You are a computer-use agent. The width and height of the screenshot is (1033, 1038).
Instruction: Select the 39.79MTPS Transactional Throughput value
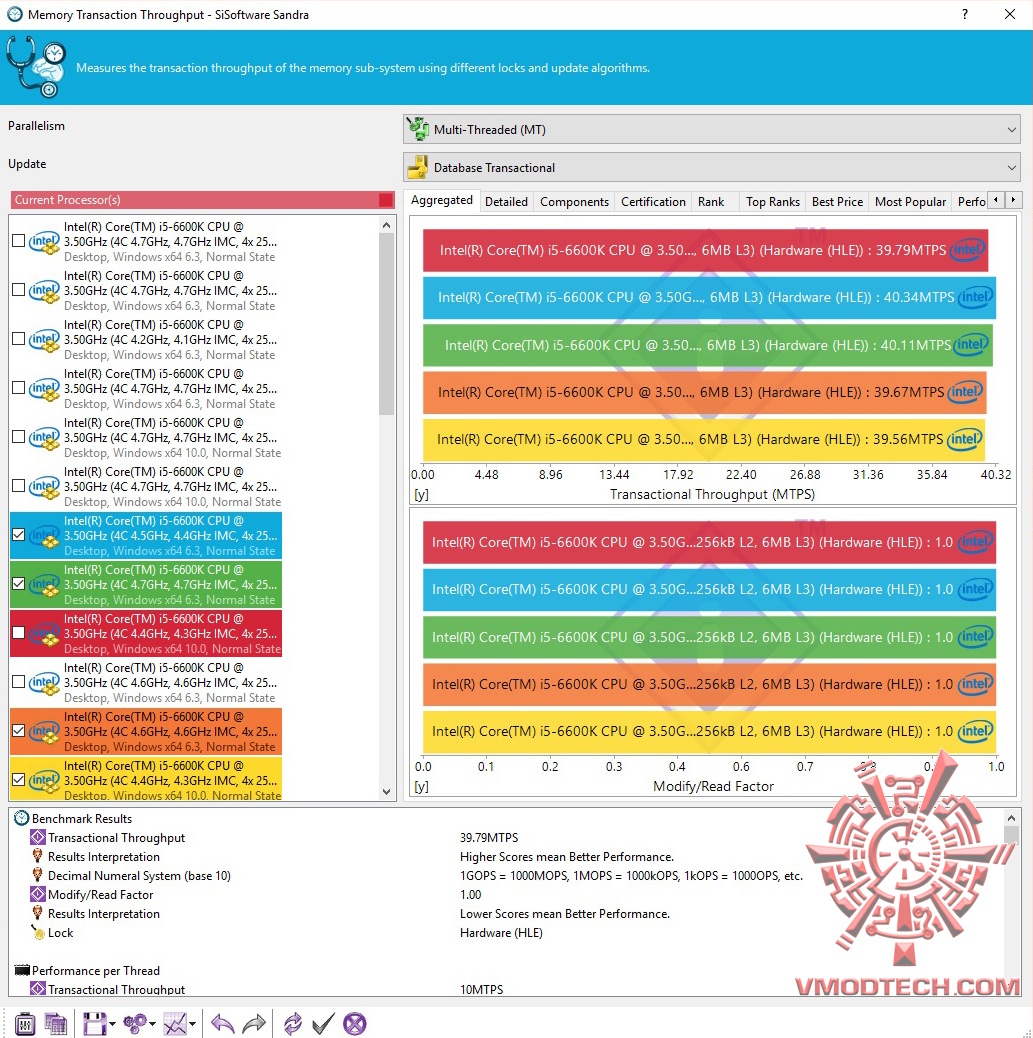489,837
